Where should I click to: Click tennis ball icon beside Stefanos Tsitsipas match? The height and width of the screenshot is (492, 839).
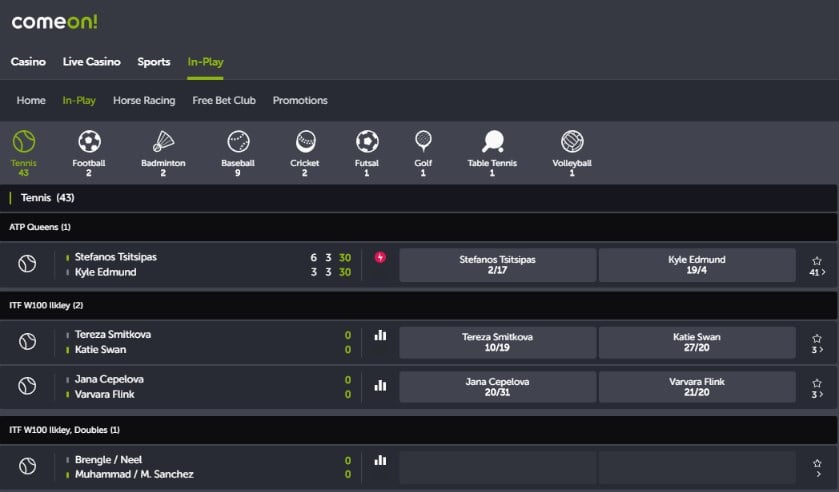pyautogui.click(x=27, y=264)
